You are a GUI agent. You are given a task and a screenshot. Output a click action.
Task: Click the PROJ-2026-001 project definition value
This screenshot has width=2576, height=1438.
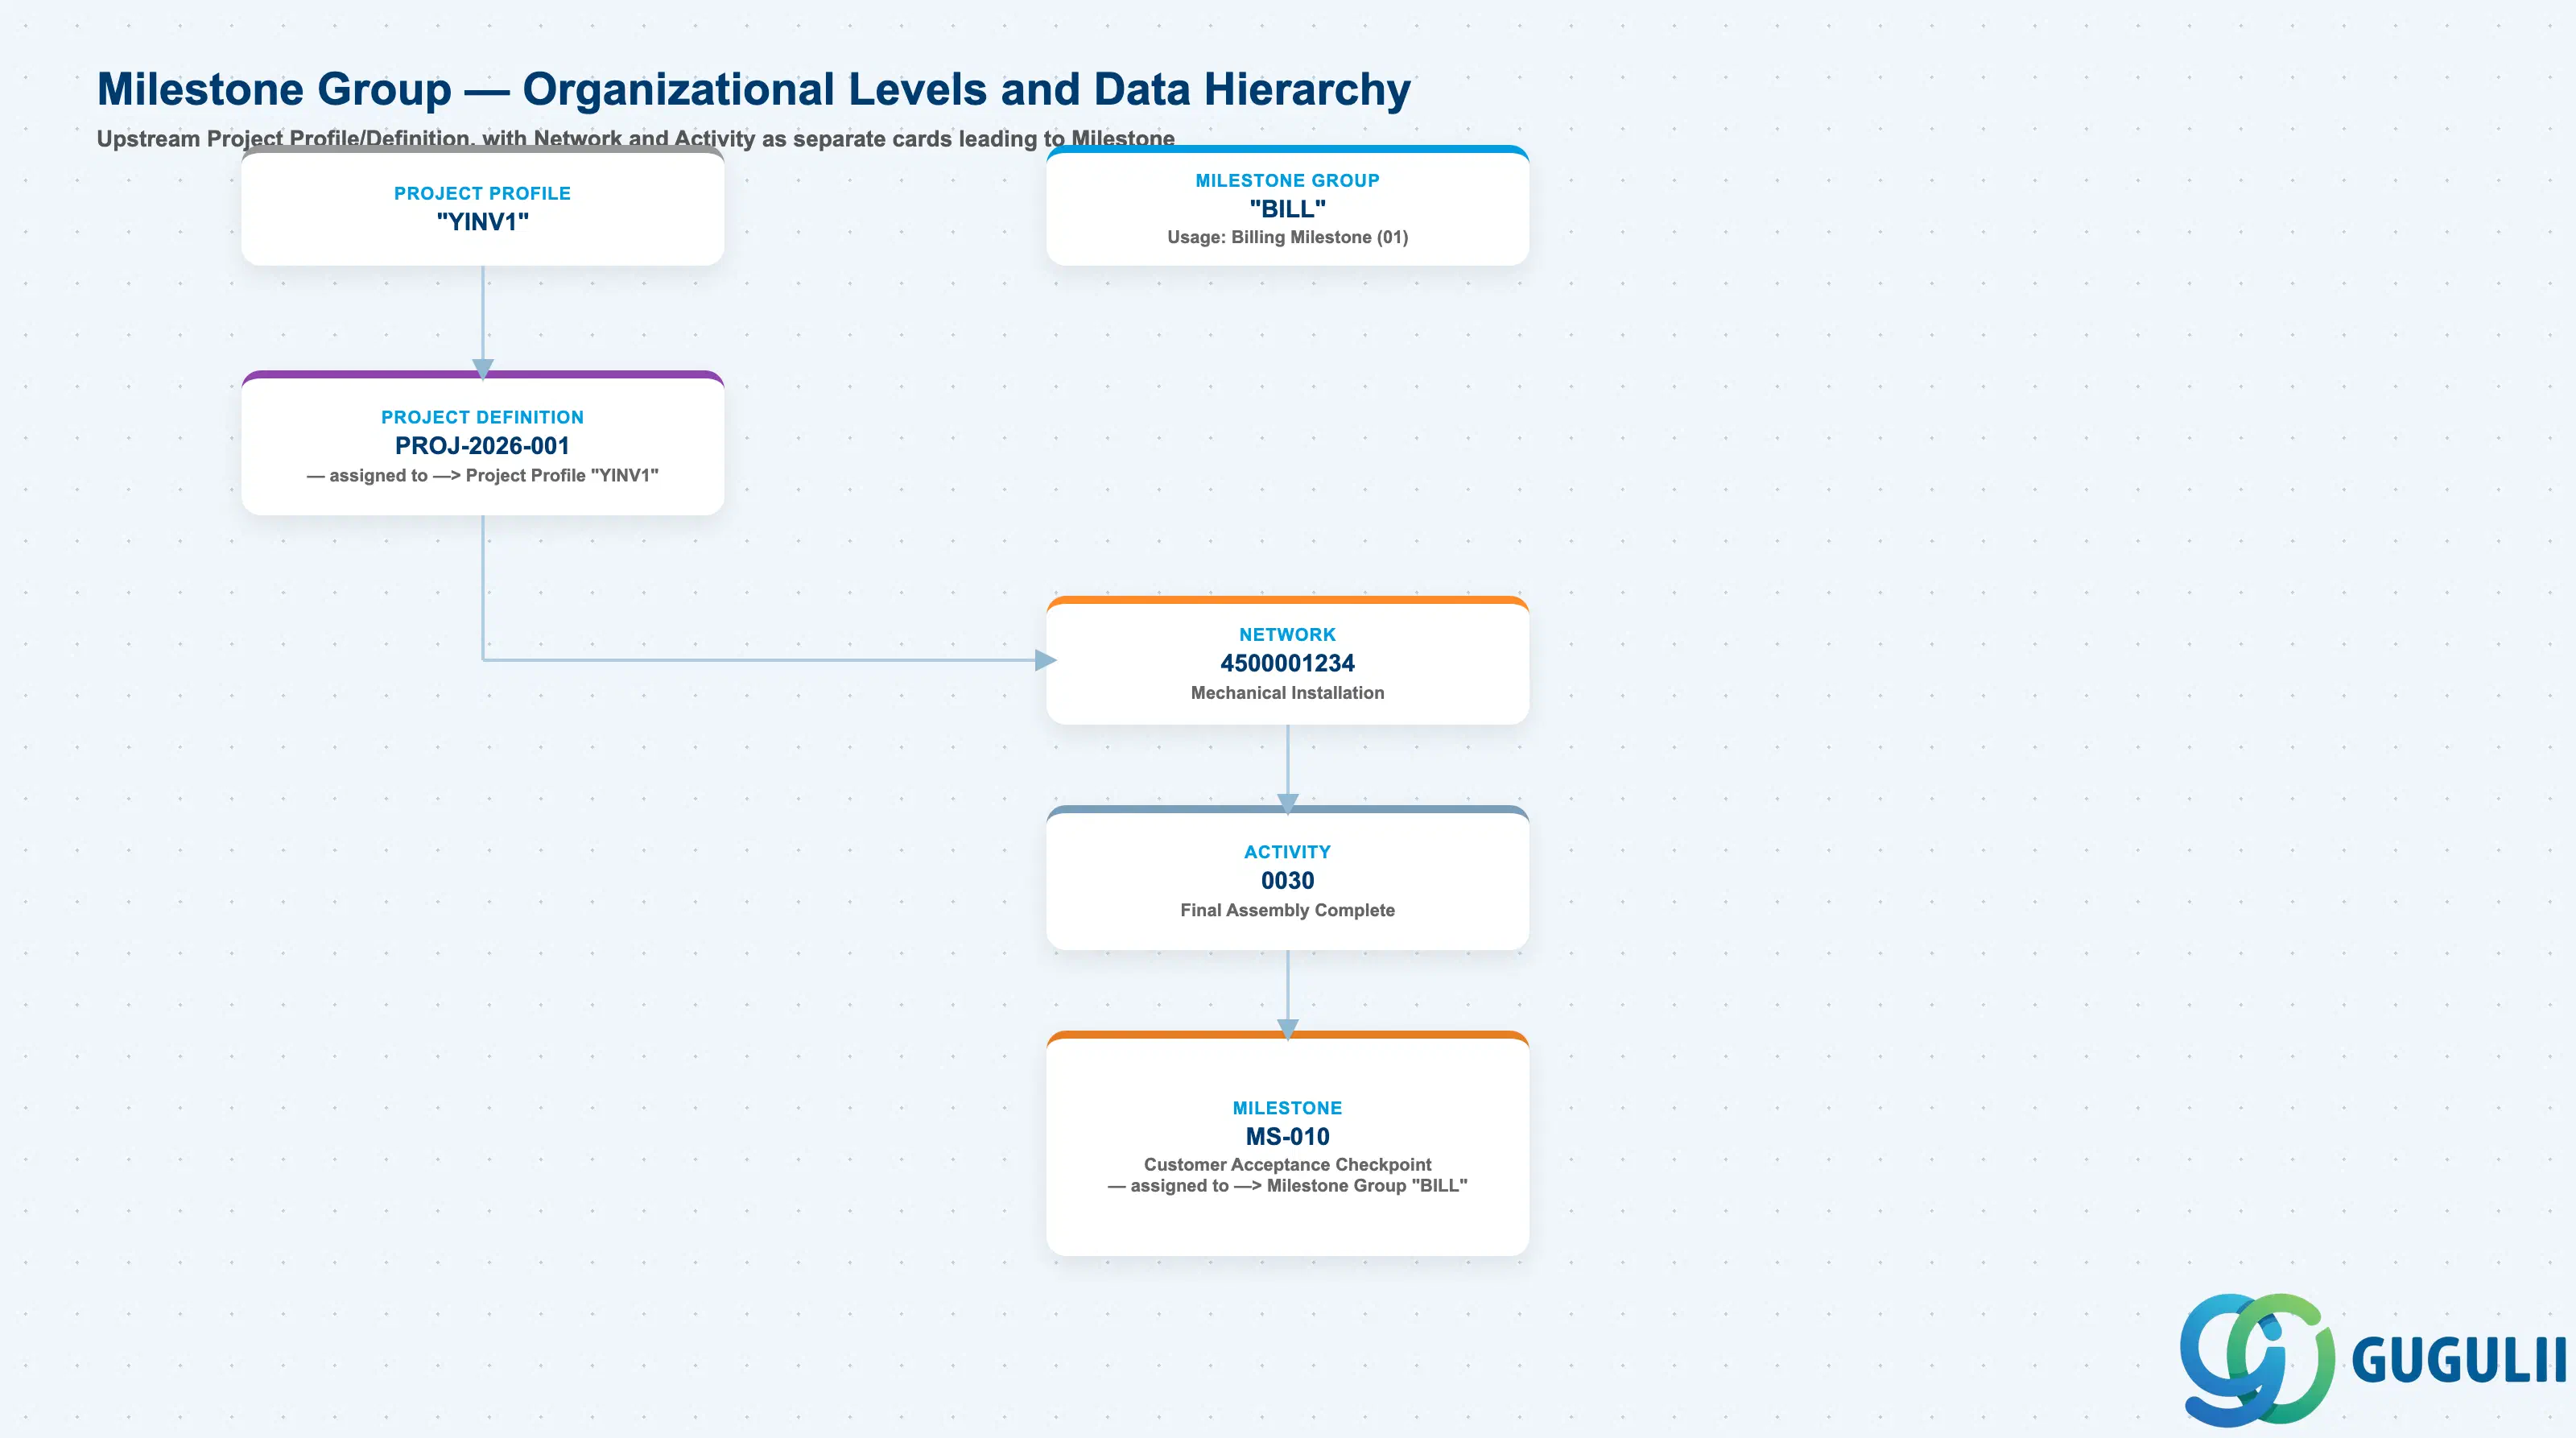click(x=482, y=446)
